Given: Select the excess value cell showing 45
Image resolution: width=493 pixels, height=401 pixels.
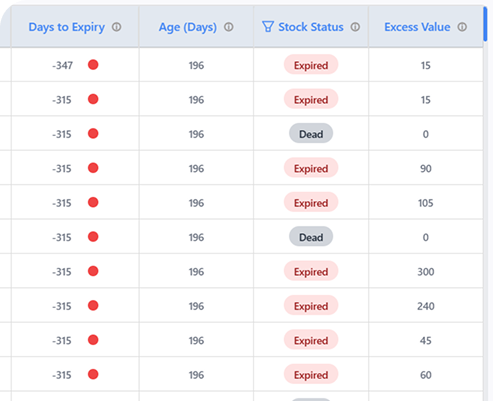Looking at the screenshot, I should [426, 340].
